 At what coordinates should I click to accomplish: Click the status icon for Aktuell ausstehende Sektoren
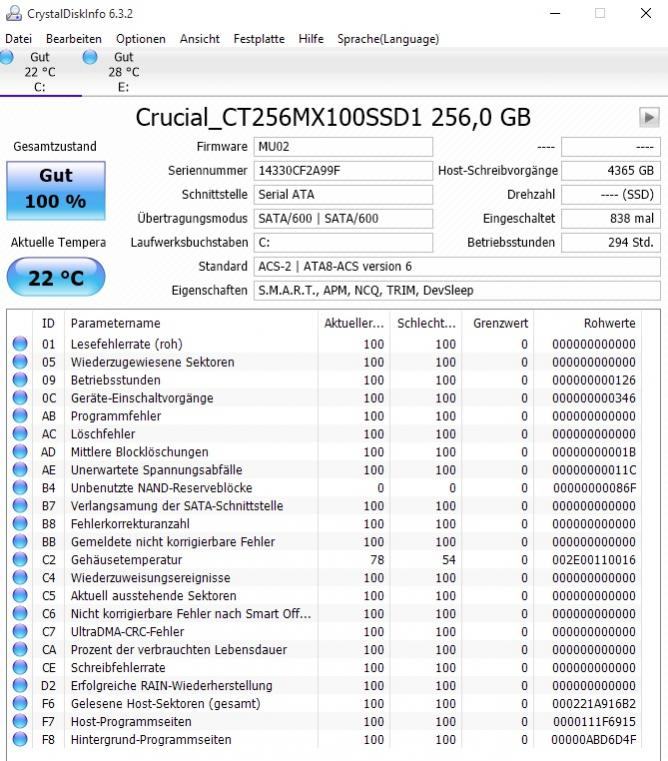[20, 595]
